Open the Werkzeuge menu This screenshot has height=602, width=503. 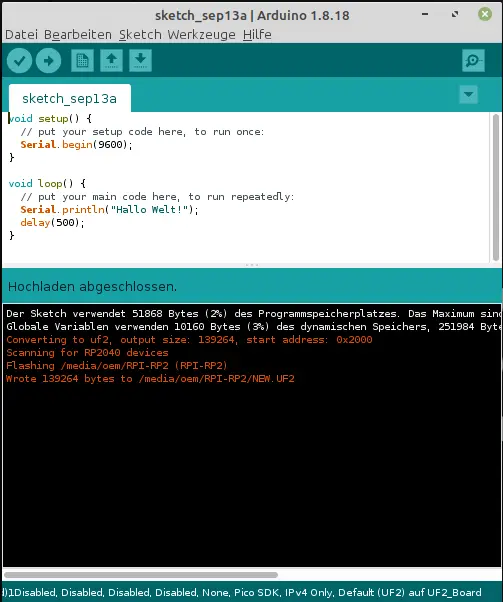tap(202, 35)
